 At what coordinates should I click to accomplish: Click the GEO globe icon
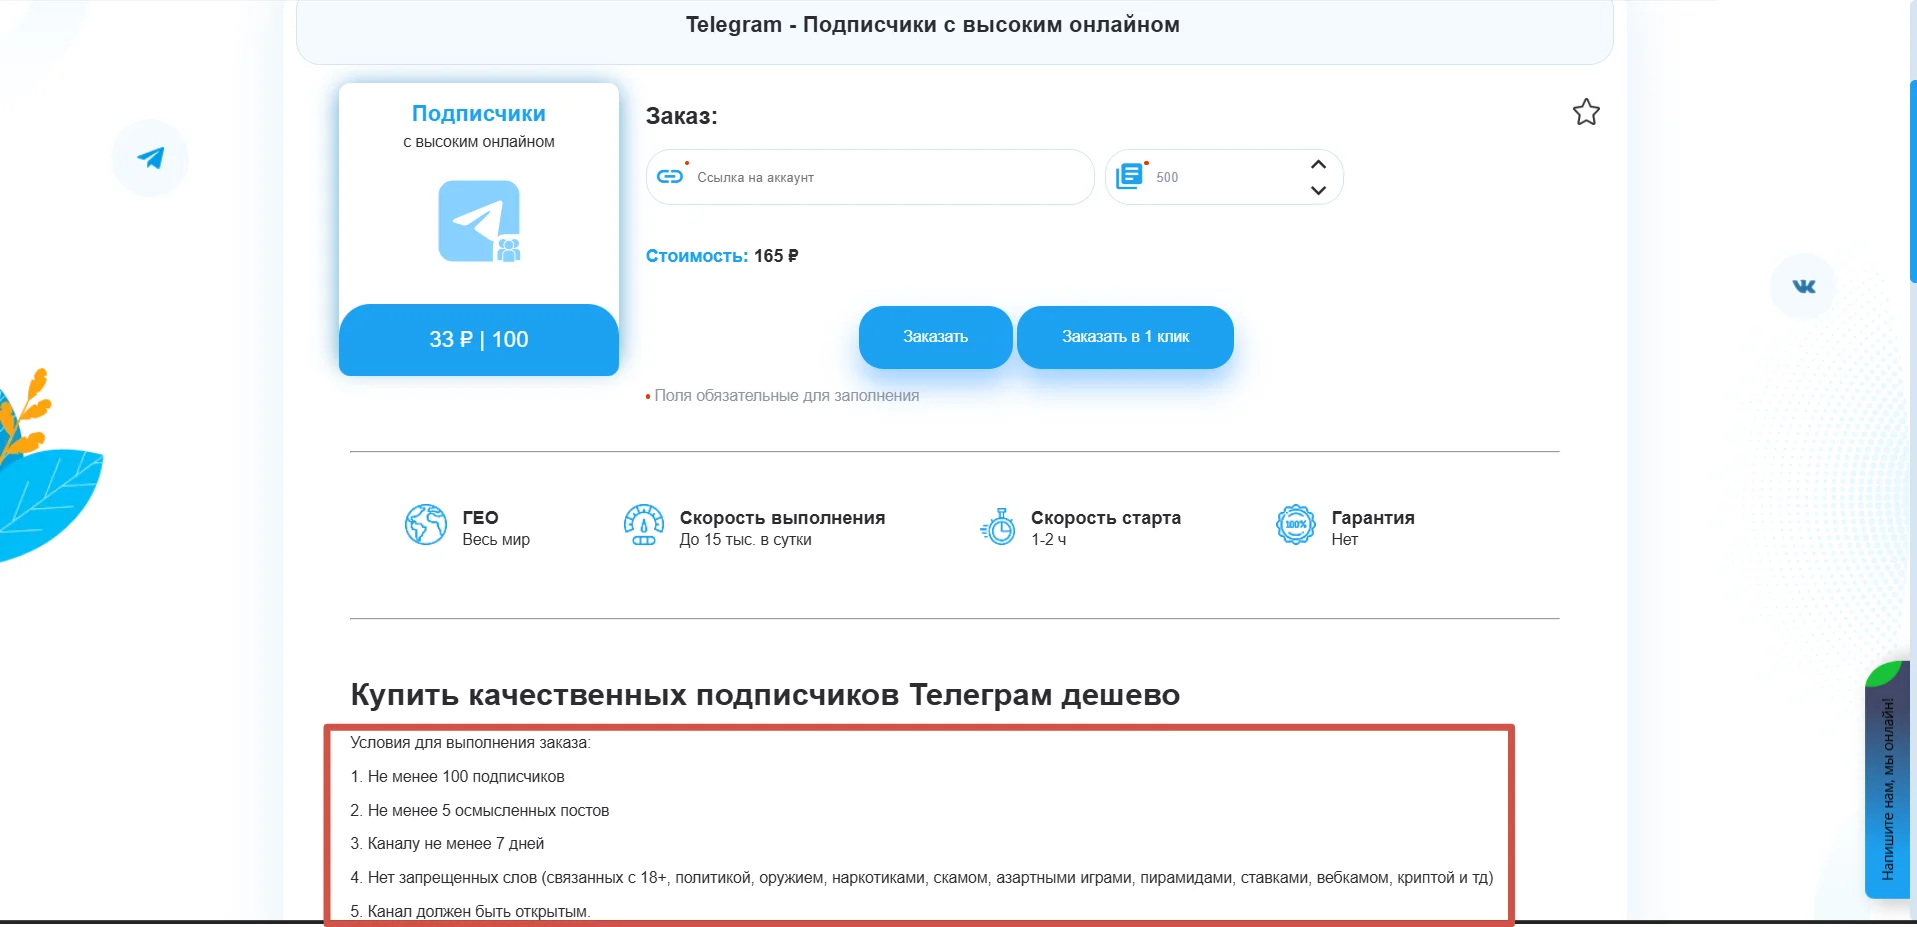pos(426,524)
